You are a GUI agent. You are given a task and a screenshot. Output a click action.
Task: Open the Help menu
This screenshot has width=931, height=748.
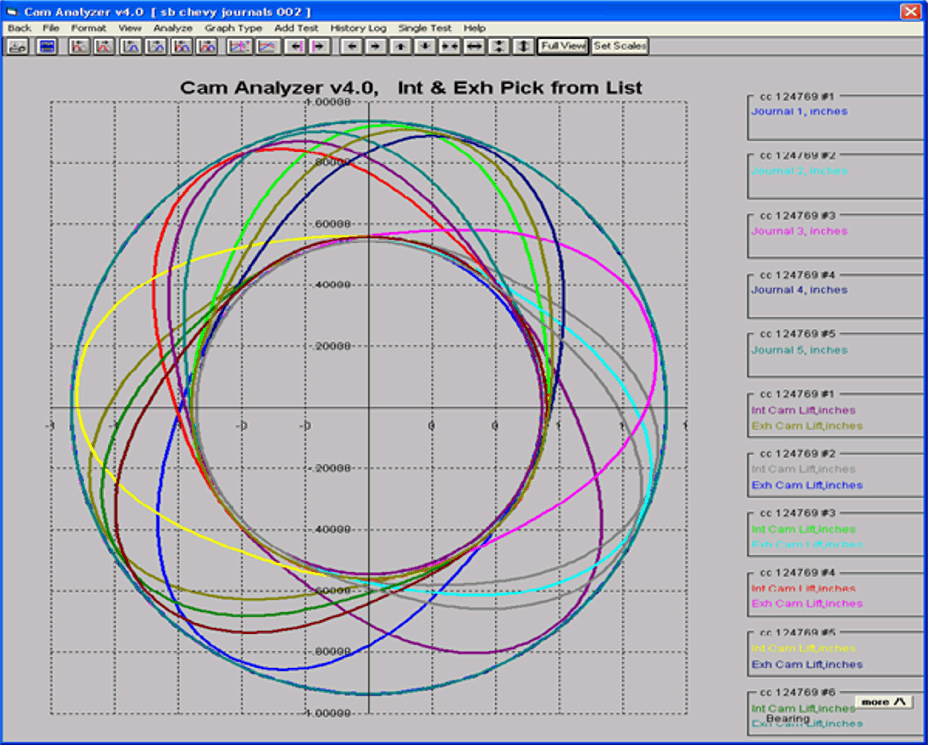(x=474, y=28)
